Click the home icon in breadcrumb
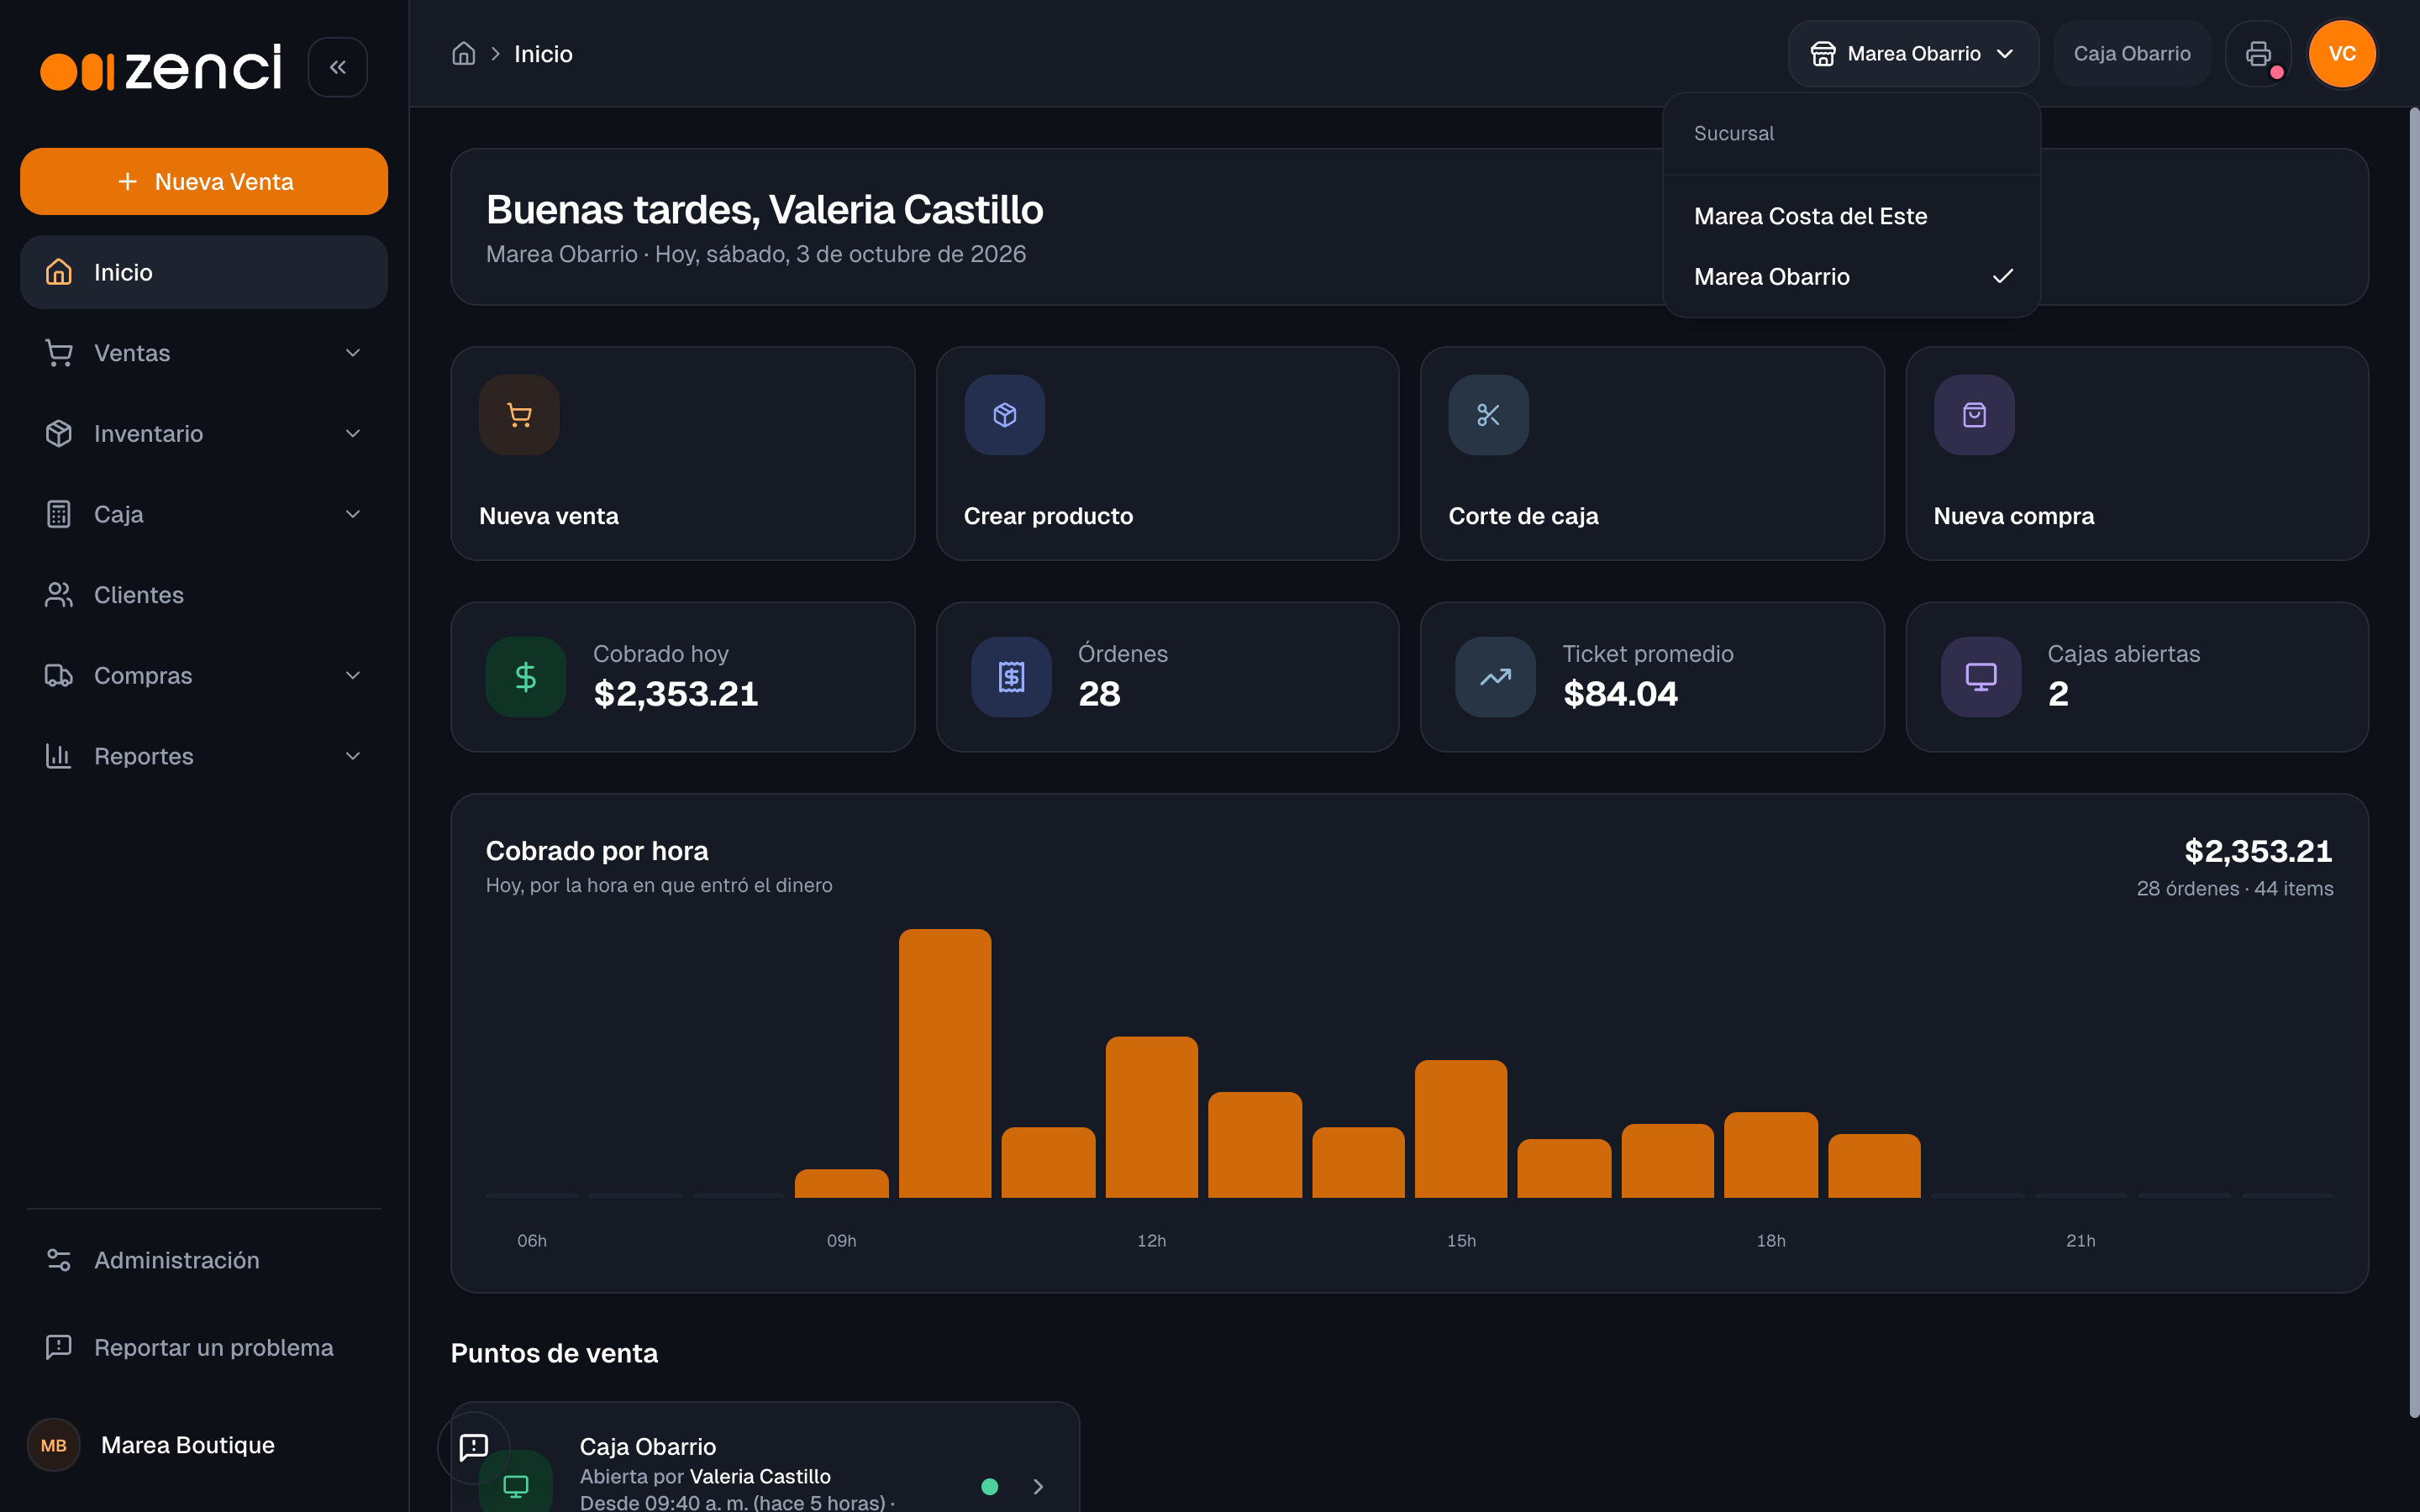The width and height of the screenshot is (2420, 1512). [463, 54]
